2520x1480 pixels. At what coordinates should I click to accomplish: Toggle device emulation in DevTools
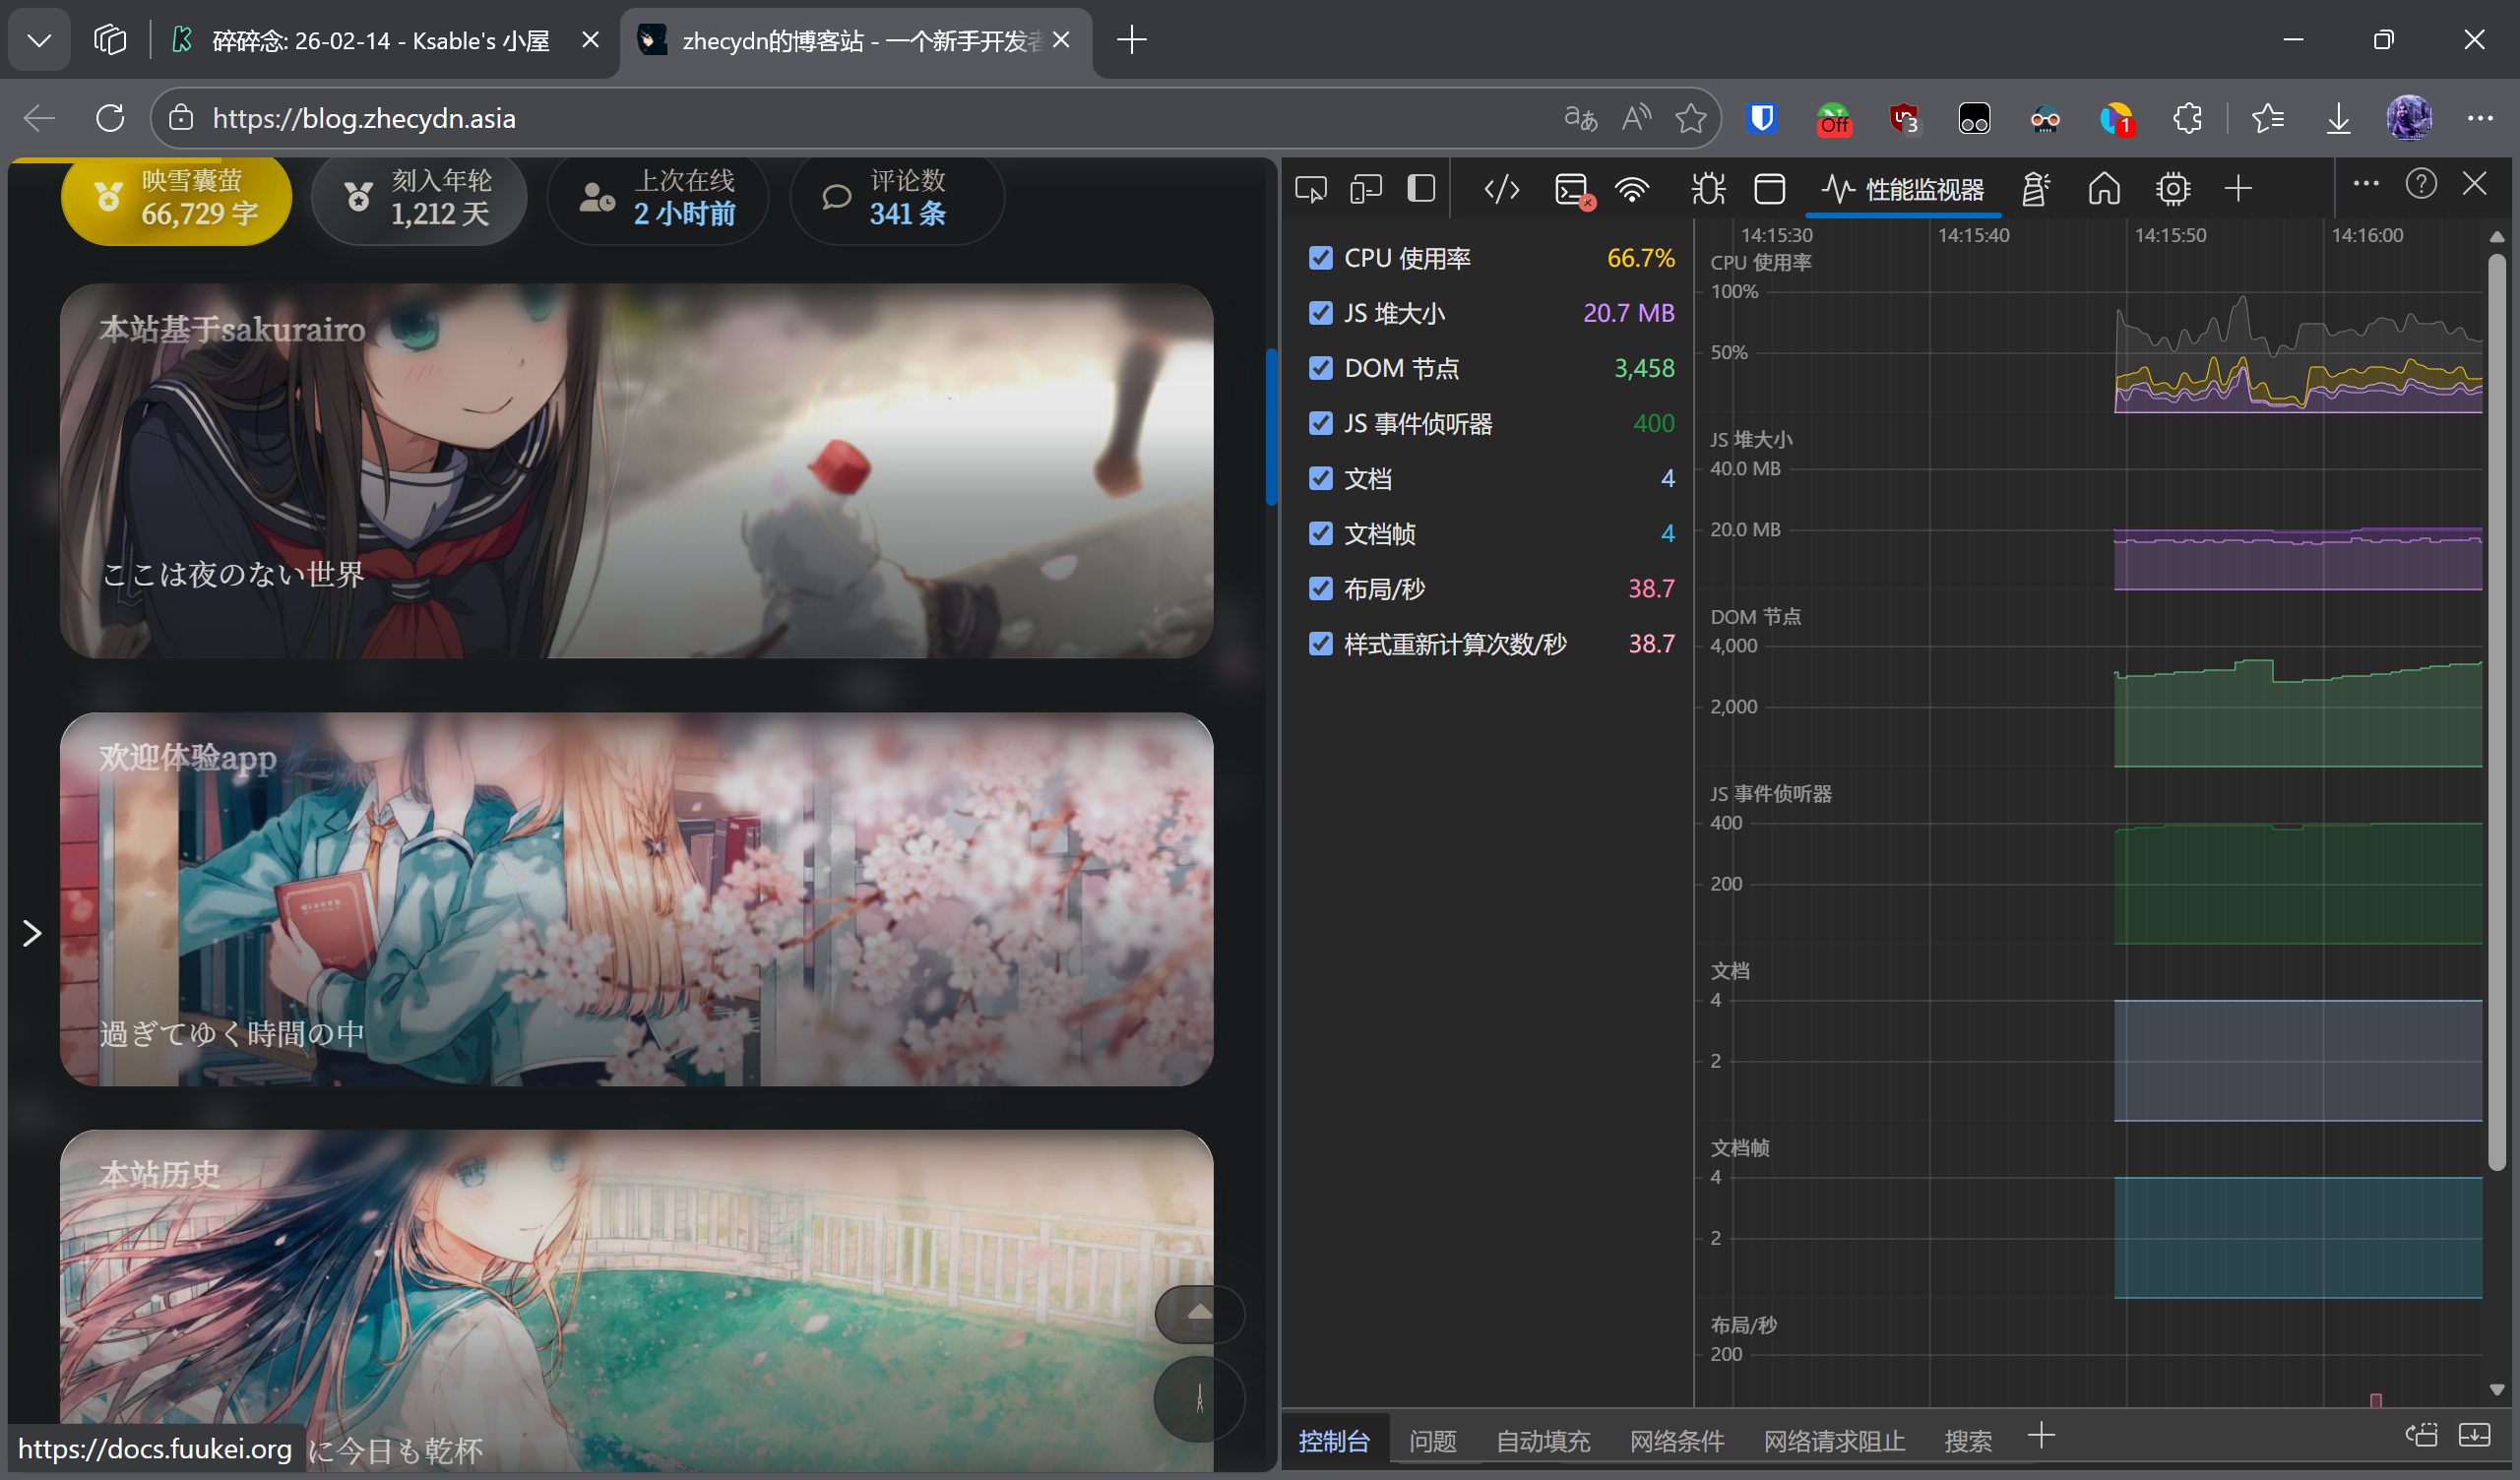[x=1365, y=189]
